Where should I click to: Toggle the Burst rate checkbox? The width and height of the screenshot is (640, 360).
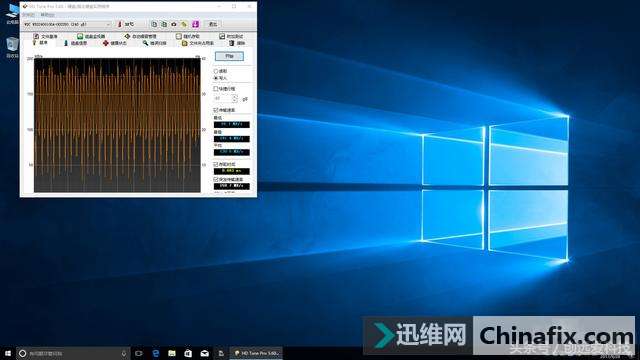pyautogui.click(x=216, y=179)
